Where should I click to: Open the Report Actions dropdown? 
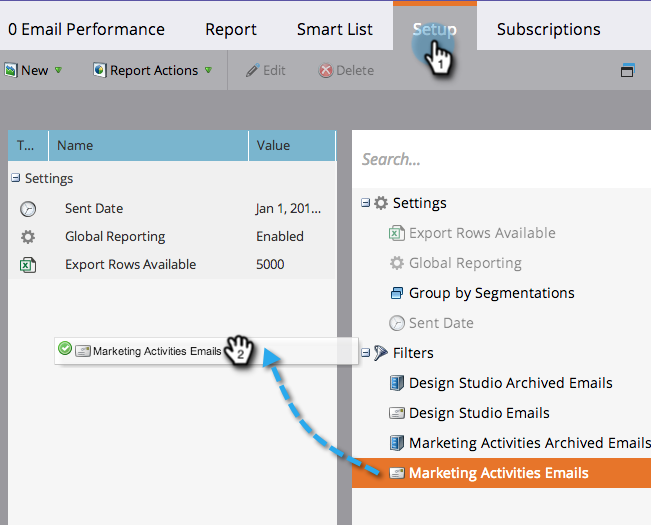(x=152, y=70)
